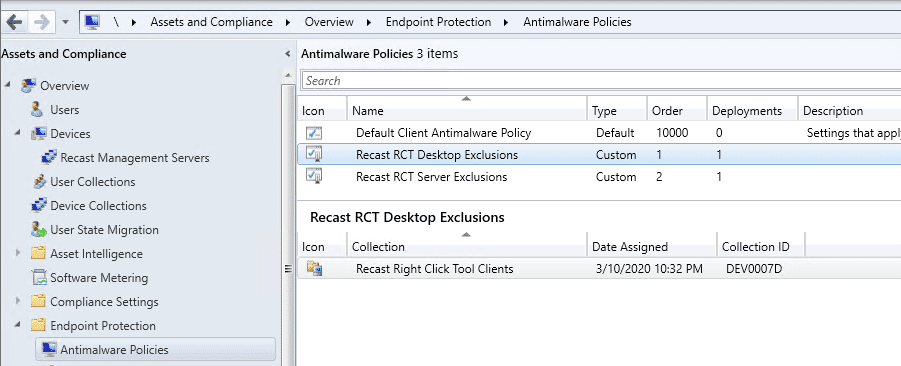
Task: Open the root backslash breadcrumb
Action: [x=117, y=22]
